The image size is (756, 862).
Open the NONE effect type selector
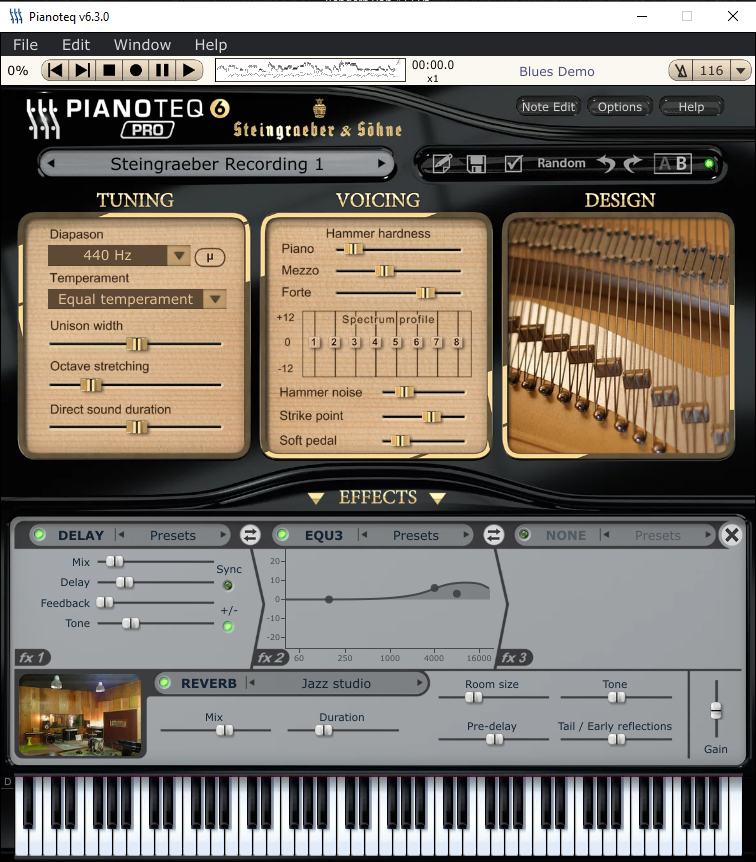point(566,535)
